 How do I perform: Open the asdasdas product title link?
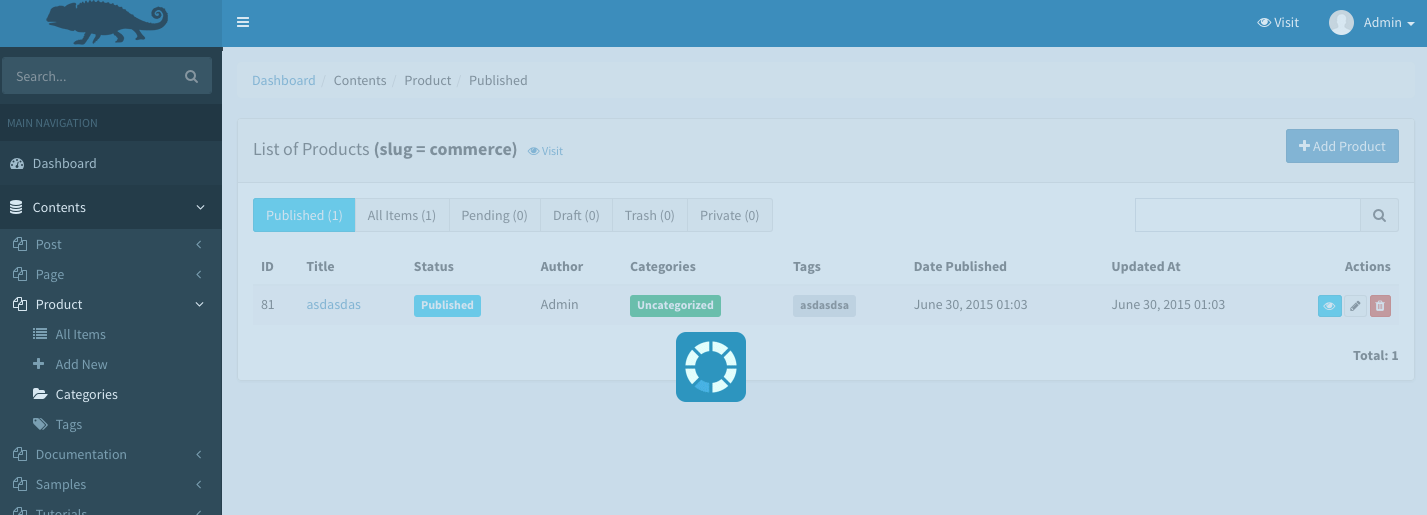(x=333, y=304)
